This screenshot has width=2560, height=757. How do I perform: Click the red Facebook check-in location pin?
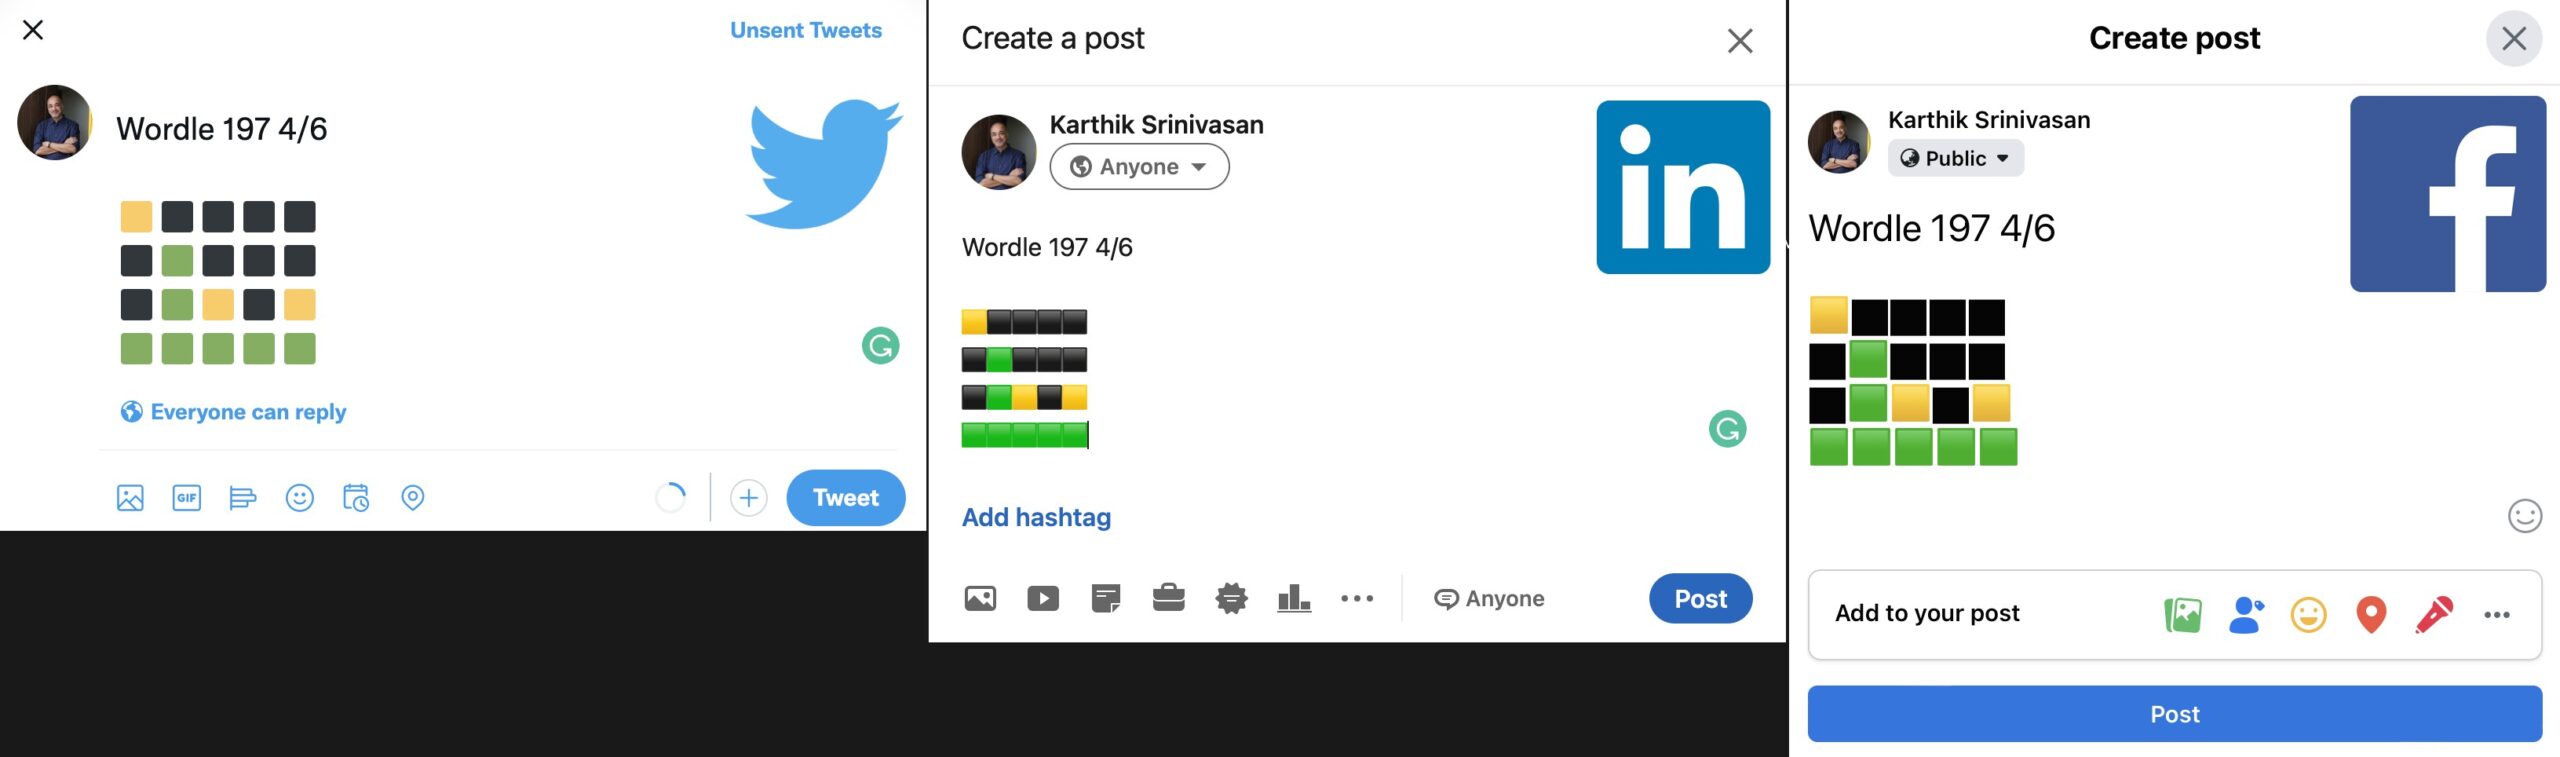click(x=2371, y=615)
